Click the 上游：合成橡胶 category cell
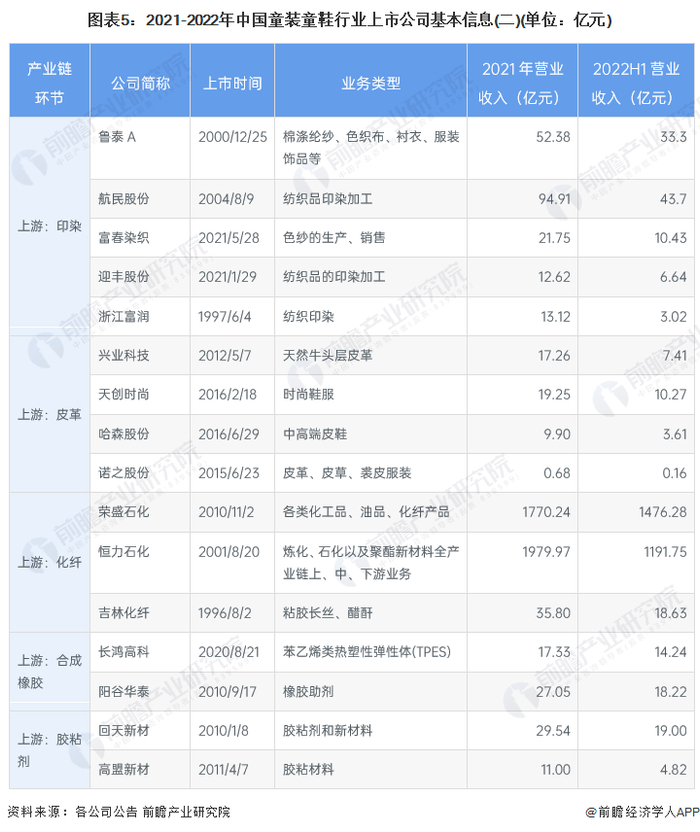 [49, 672]
